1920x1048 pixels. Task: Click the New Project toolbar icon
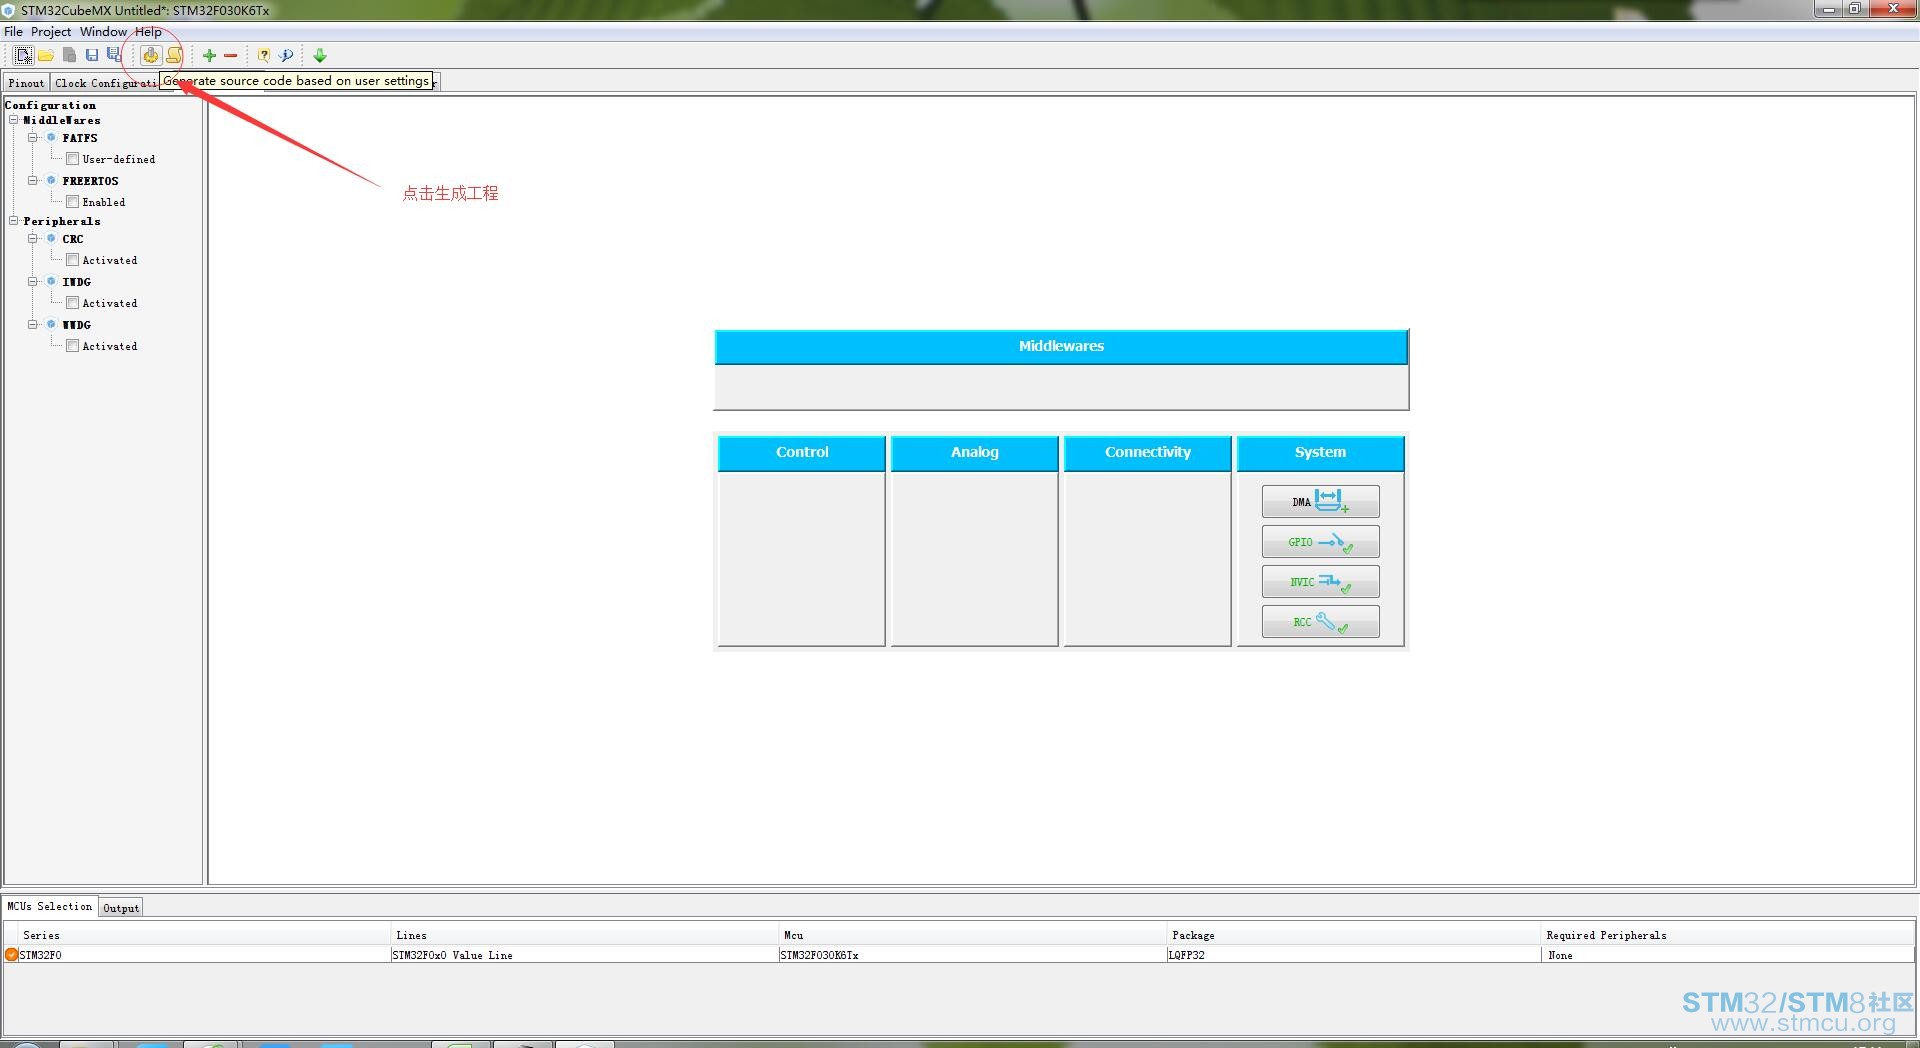coord(23,55)
